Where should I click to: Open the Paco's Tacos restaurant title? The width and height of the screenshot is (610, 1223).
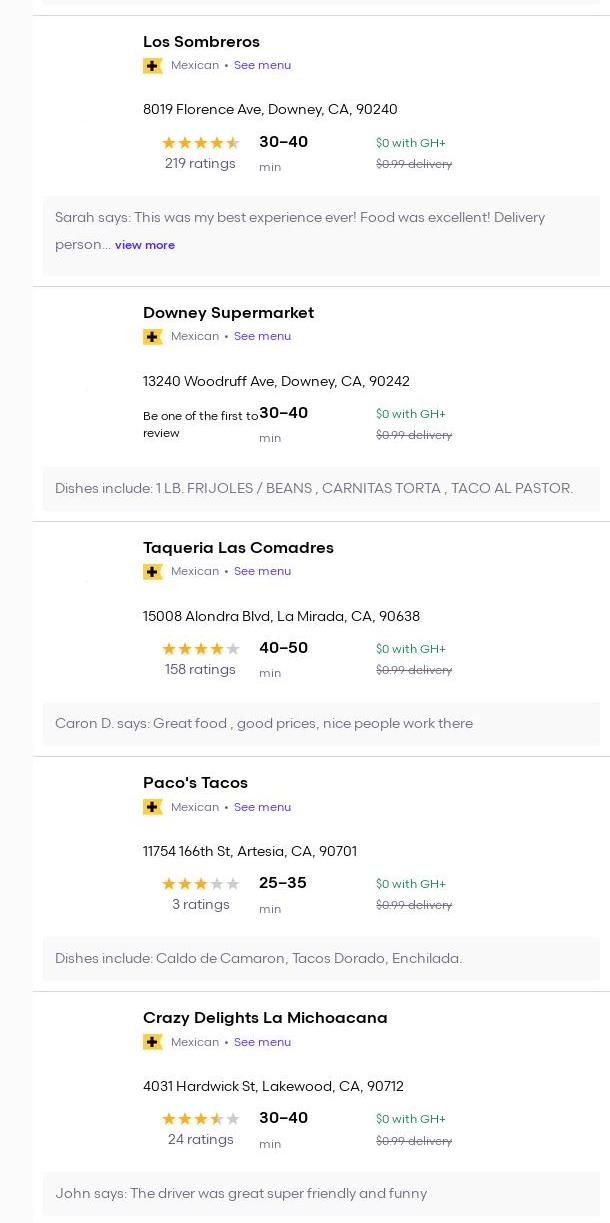(x=195, y=783)
